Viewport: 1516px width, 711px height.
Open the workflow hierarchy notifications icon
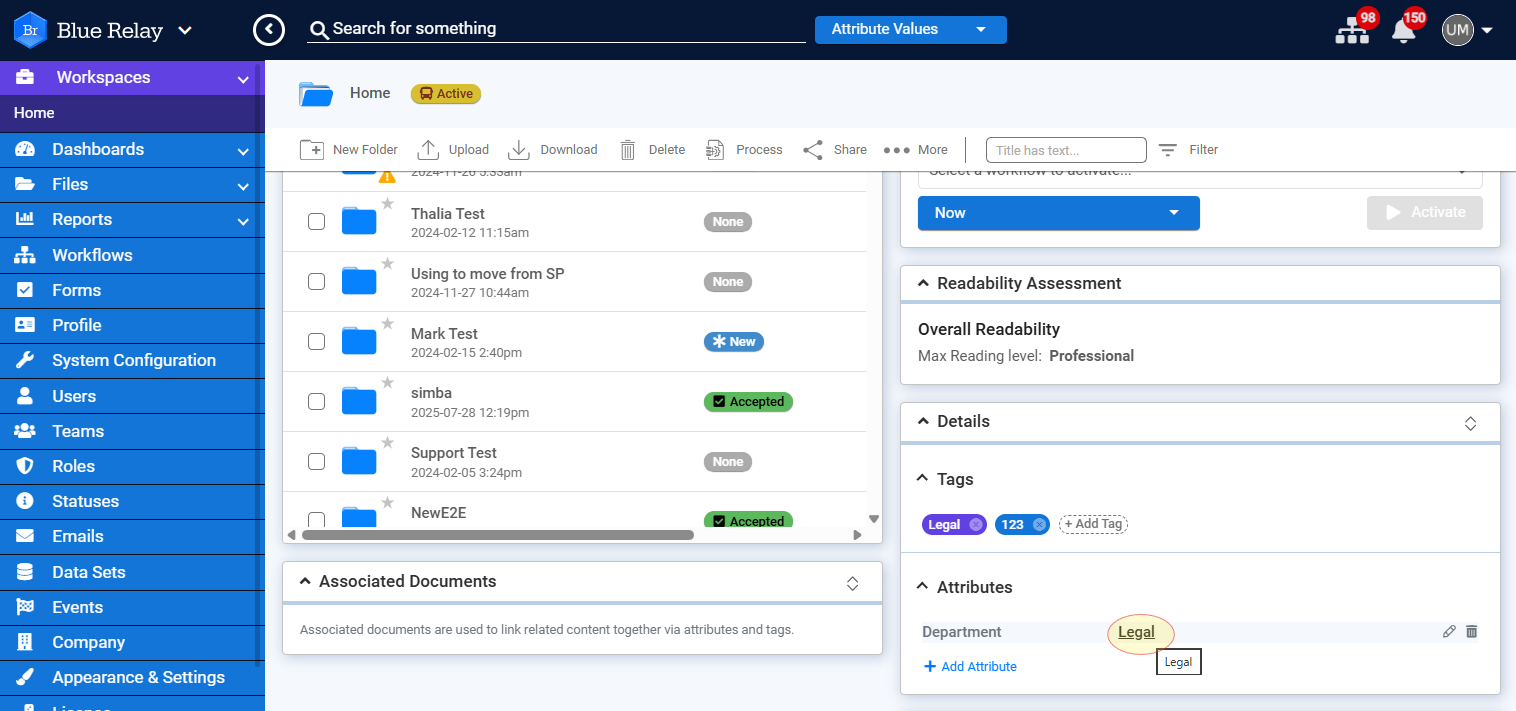(1352, 30)
